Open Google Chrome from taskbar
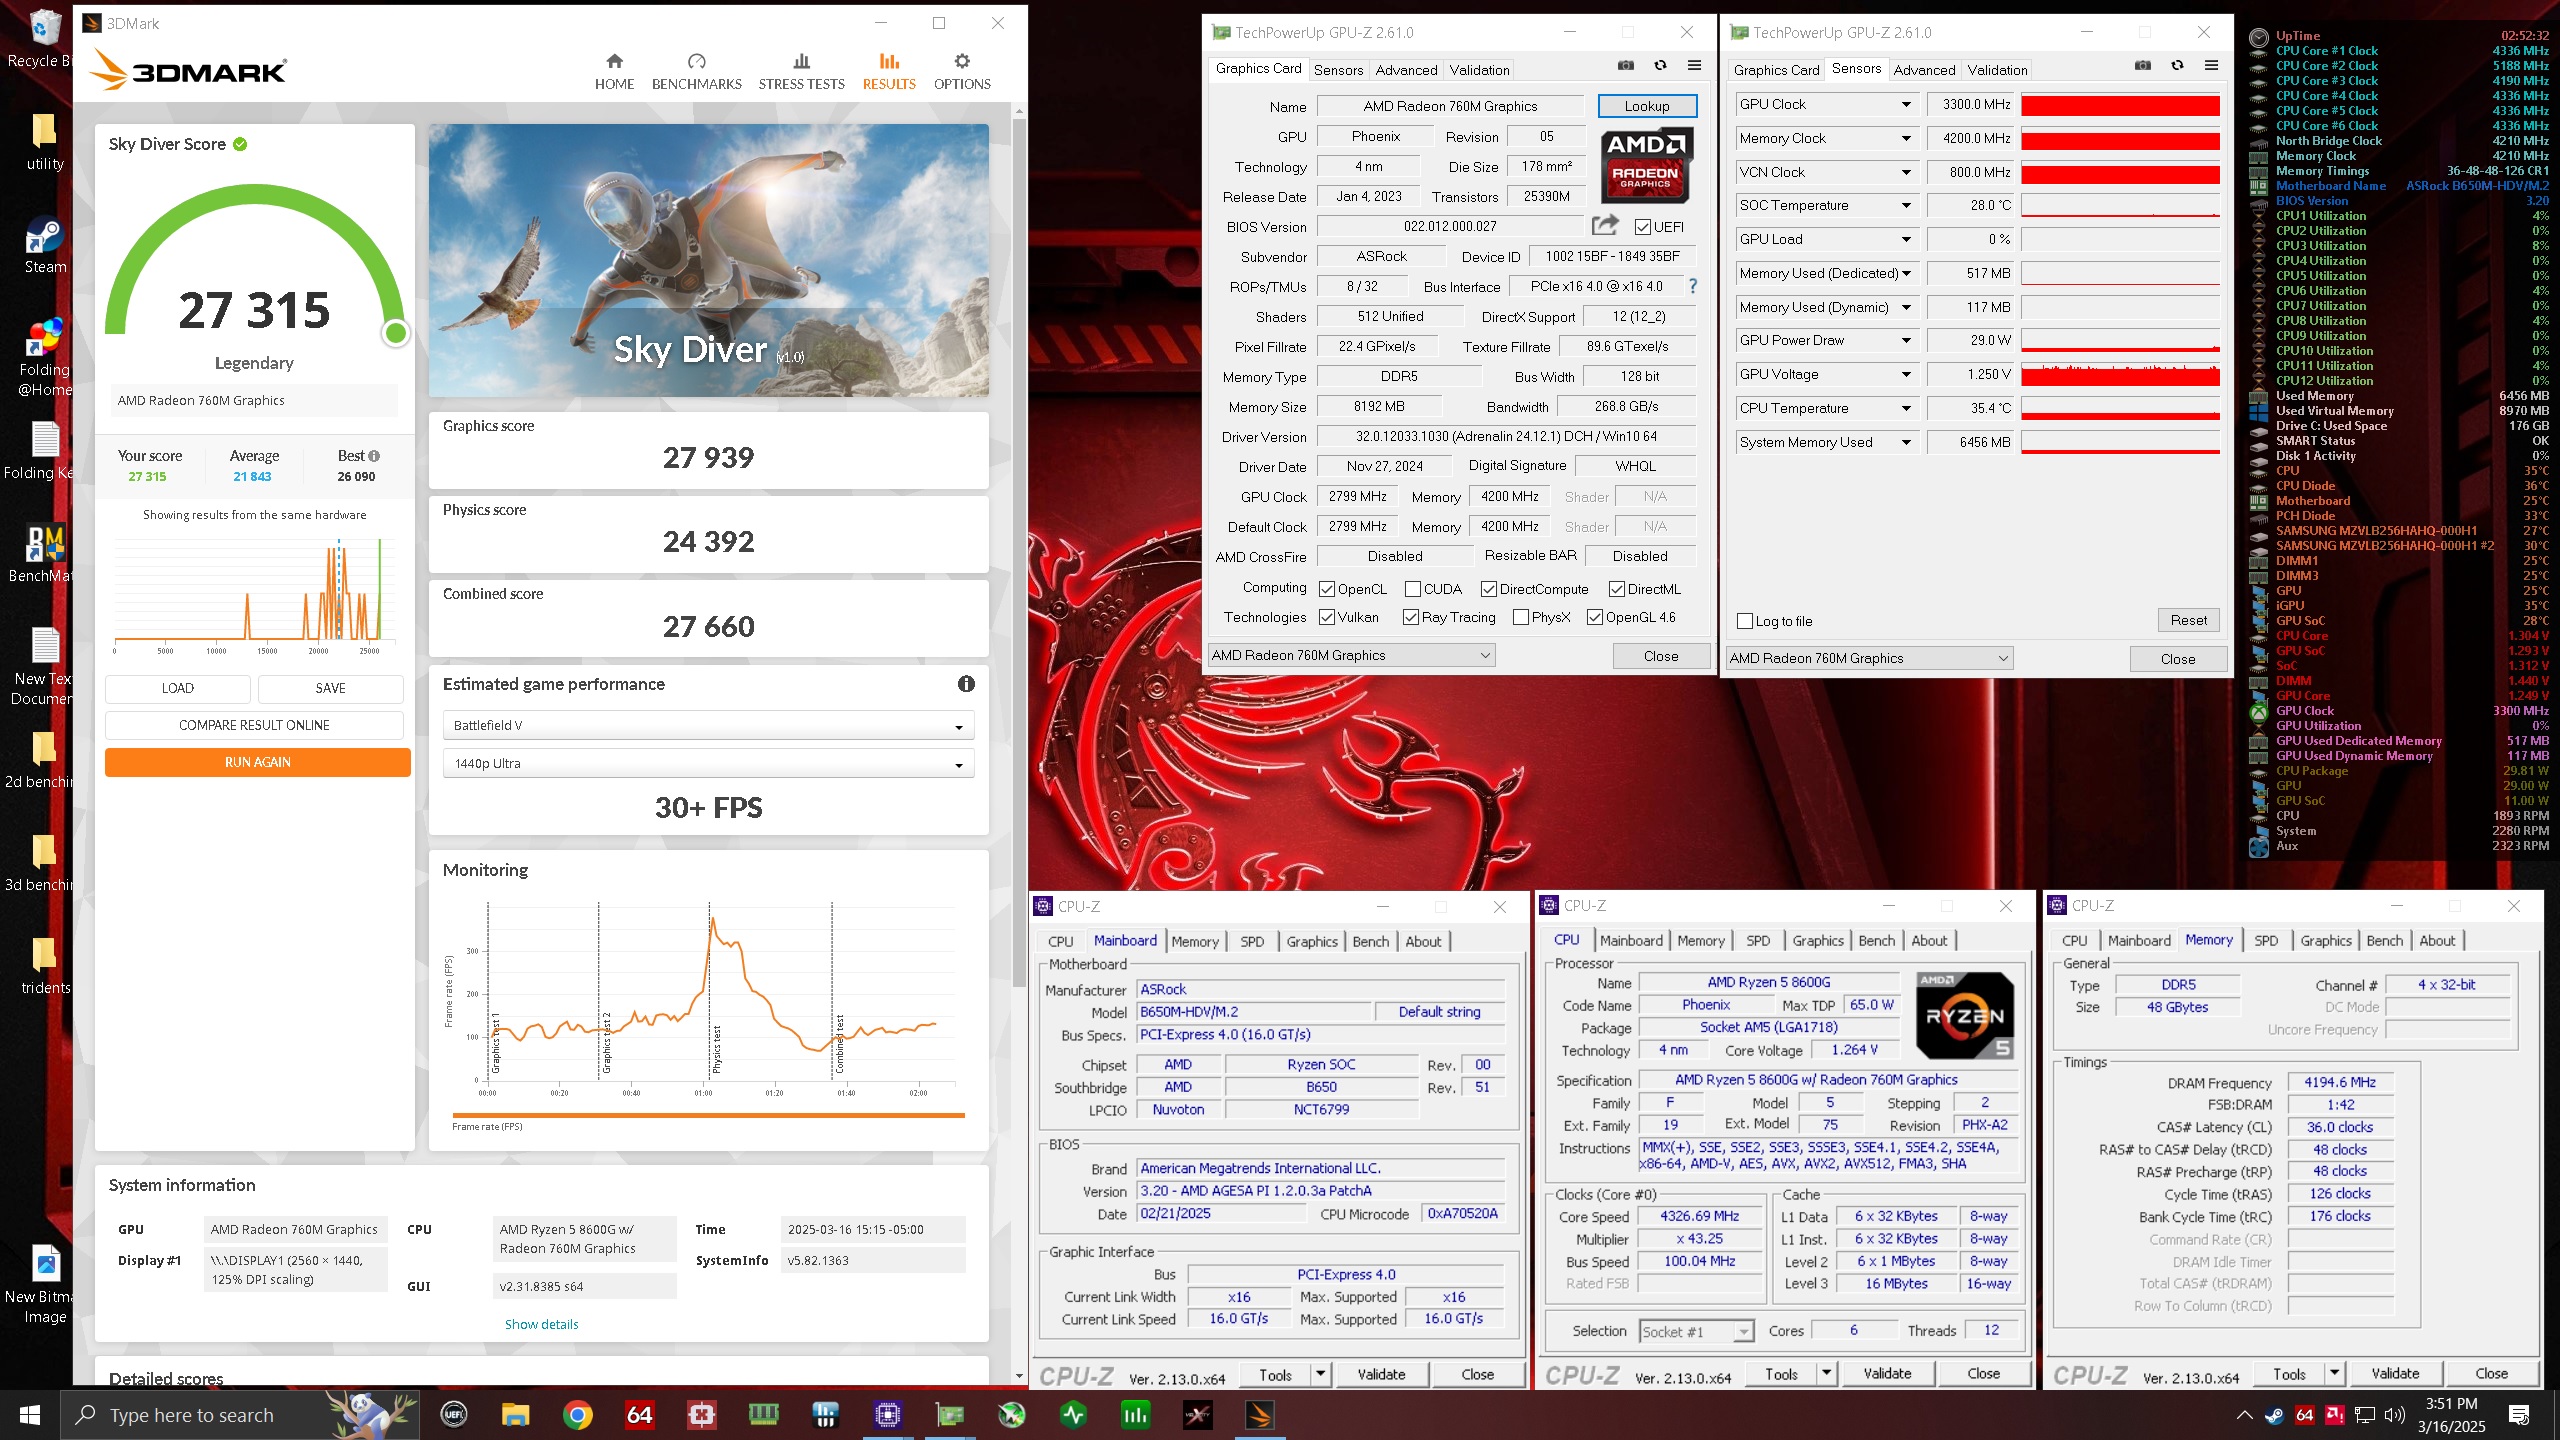 pos(577,1415)
